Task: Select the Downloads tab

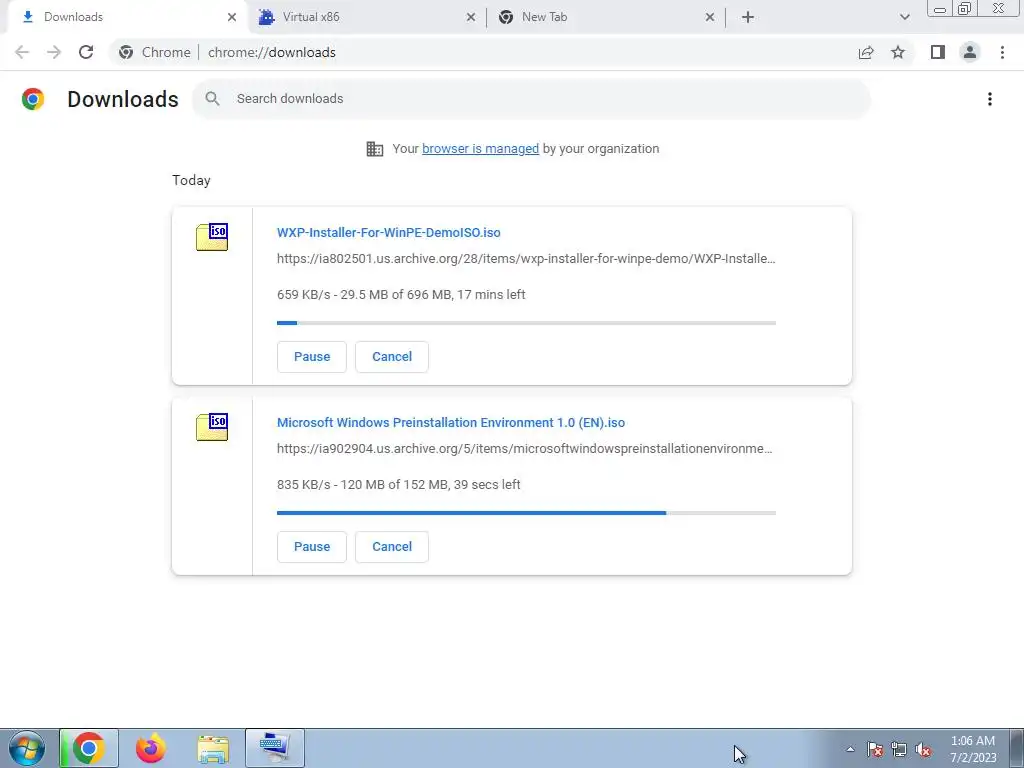Action: [128, 17]
